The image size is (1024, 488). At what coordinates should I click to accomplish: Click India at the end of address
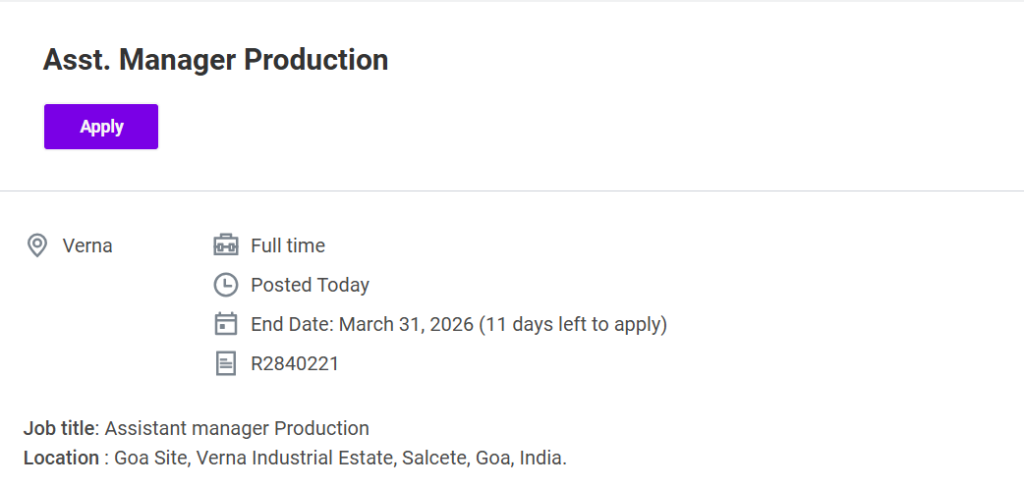click(x=544, y=459)
